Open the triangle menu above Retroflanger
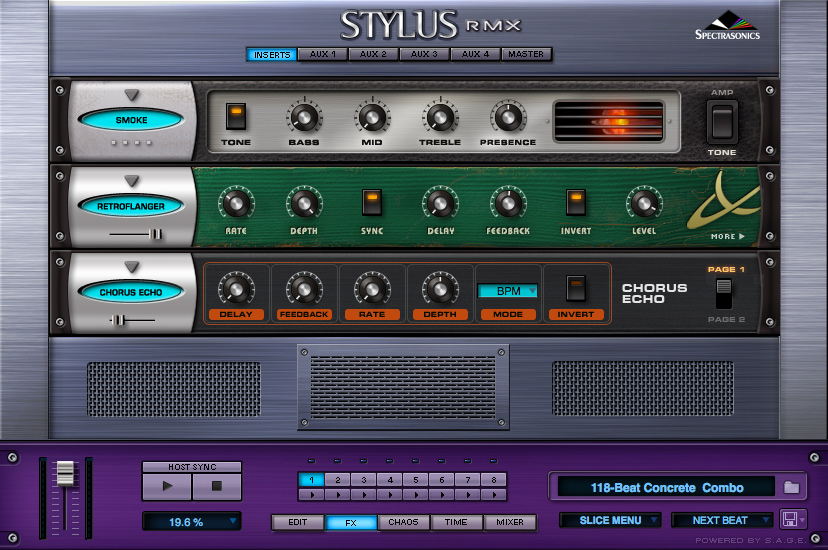 tap(131, 181)
